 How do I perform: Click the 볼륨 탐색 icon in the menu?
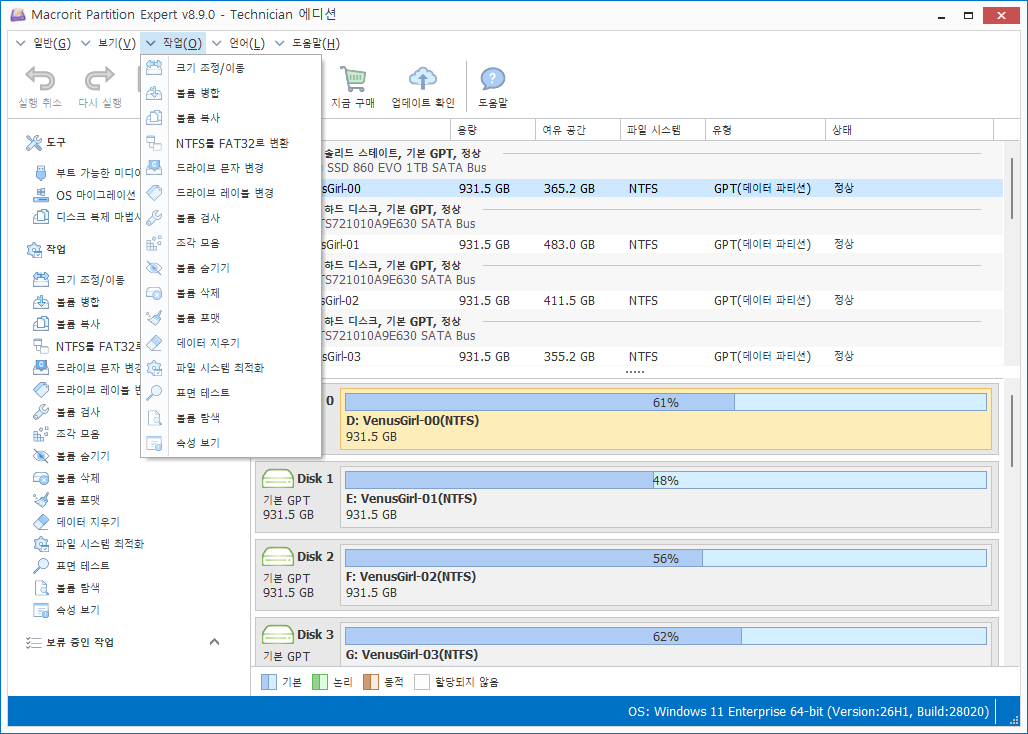click(x=154, y=417)
